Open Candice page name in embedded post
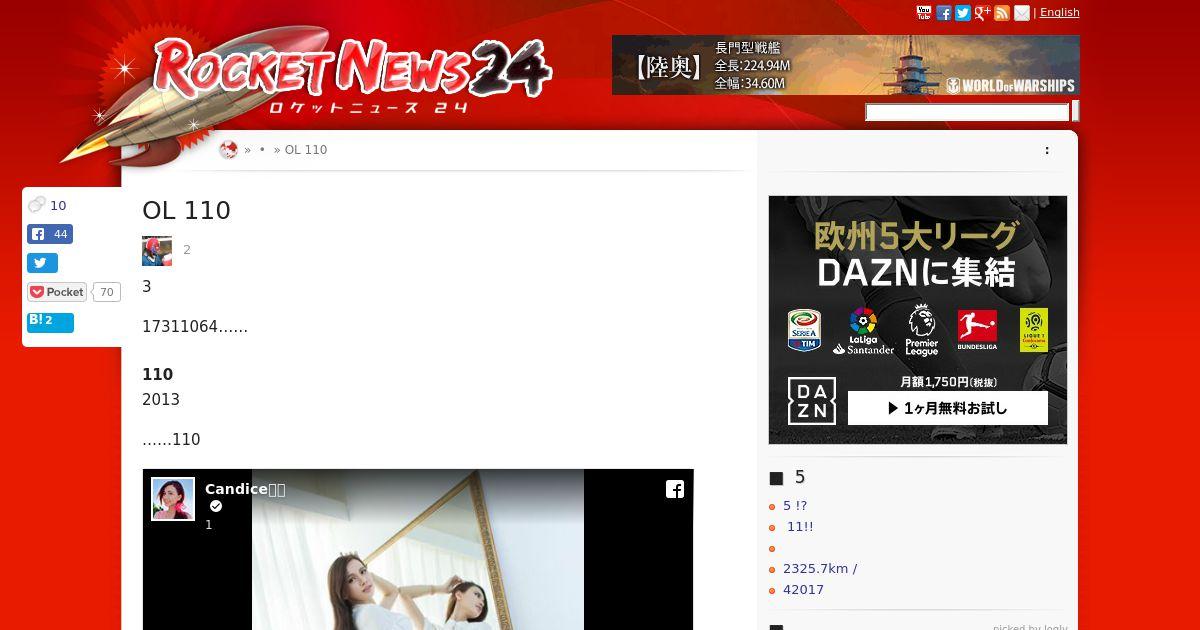Image resolution: width=1200 pixels, height=630 pixels. coord(245,489)
